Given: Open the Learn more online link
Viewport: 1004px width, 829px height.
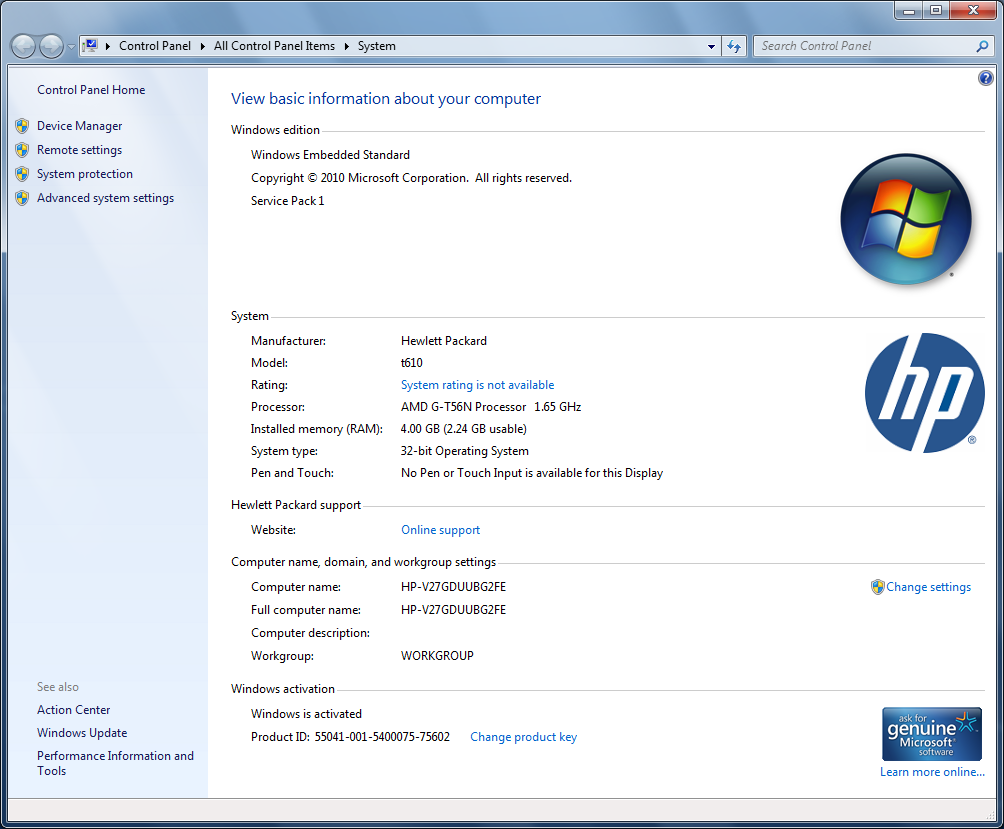Looking at the screenshot, I should coord(932,772).
